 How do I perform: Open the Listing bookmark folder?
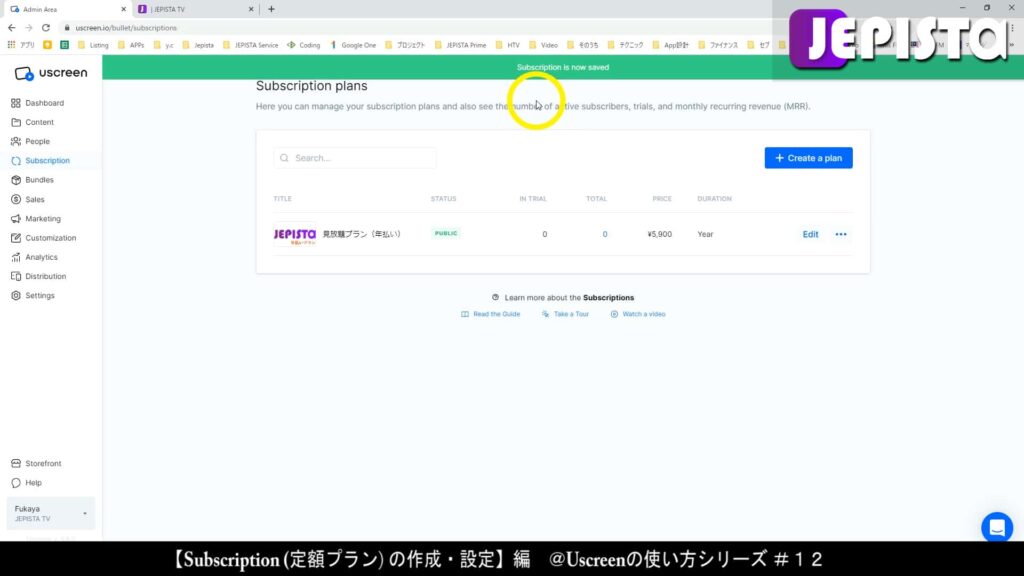coord(93,45)
